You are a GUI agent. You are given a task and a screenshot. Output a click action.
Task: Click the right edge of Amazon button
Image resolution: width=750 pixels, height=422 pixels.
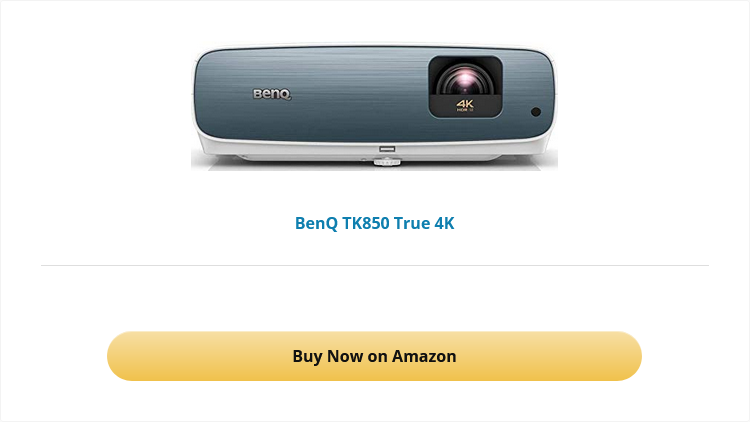(634, 356)
